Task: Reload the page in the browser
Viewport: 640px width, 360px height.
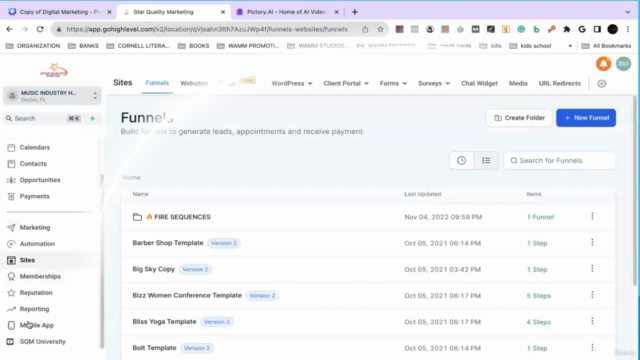Action: click(x=40, y=29)
